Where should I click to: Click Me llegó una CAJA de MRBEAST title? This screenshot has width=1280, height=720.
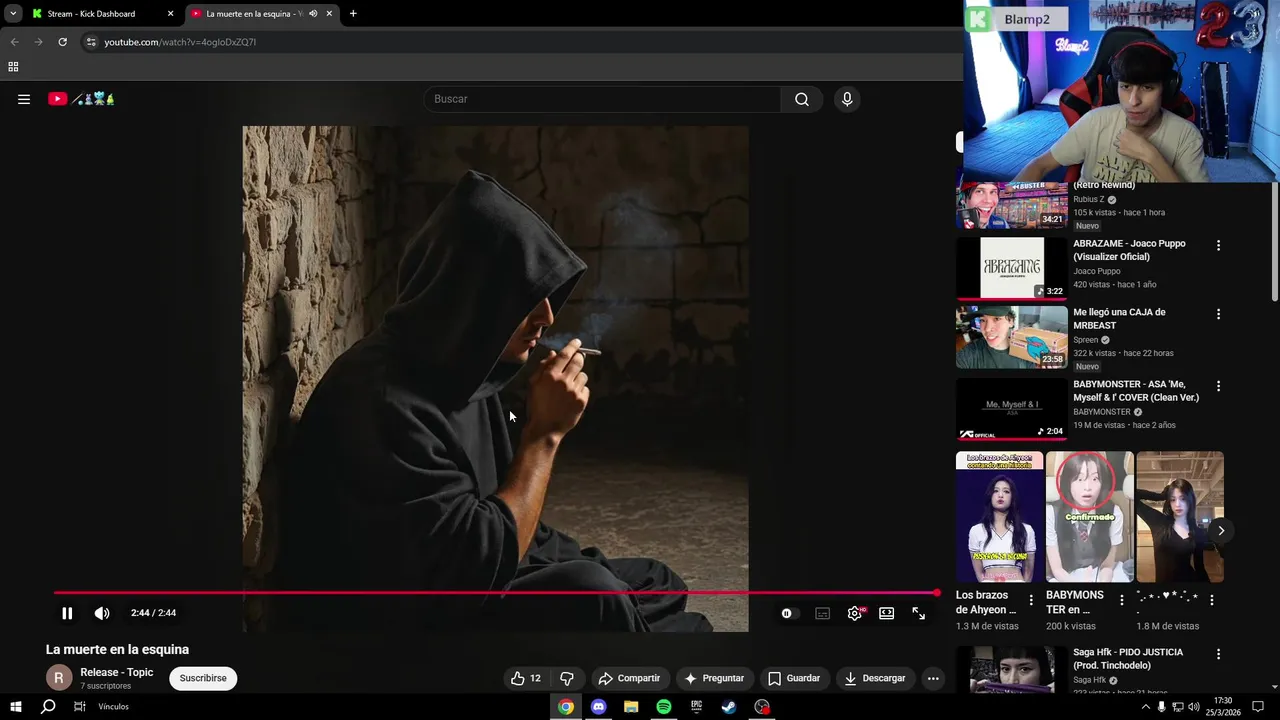(1119, 319)
